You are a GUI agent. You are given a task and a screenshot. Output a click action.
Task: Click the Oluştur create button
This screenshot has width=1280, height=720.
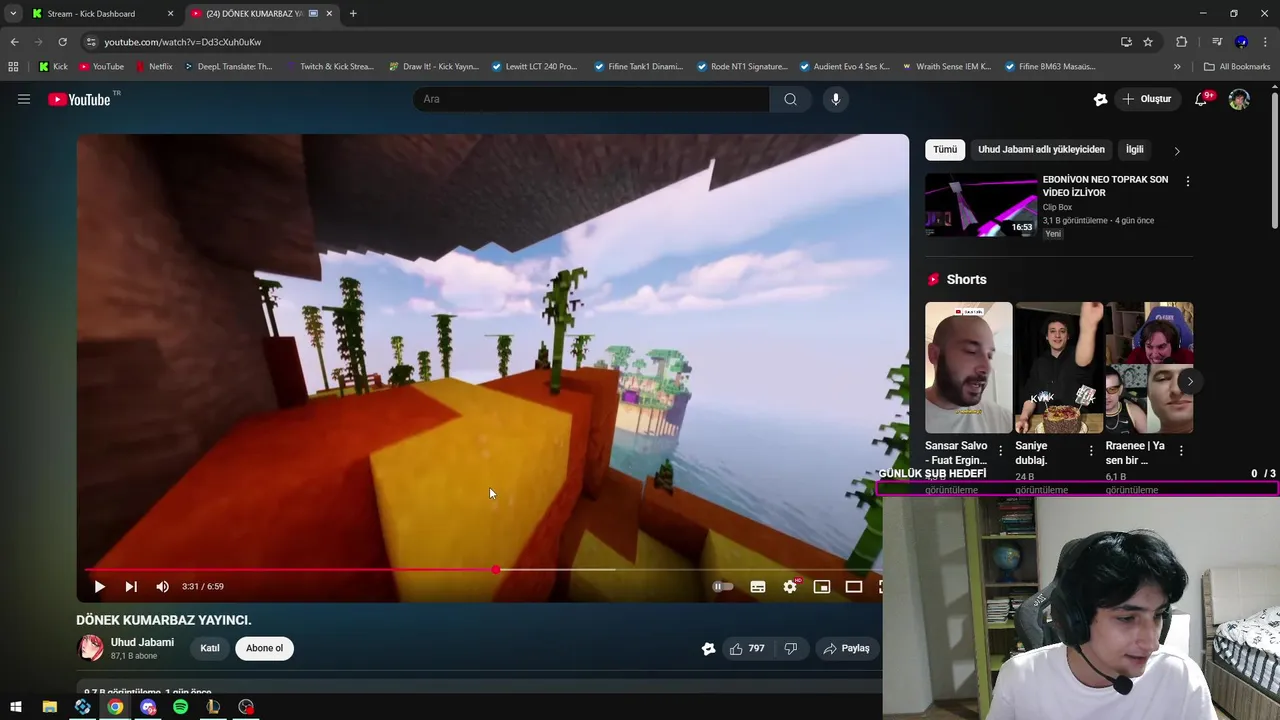pos(1146,99)
